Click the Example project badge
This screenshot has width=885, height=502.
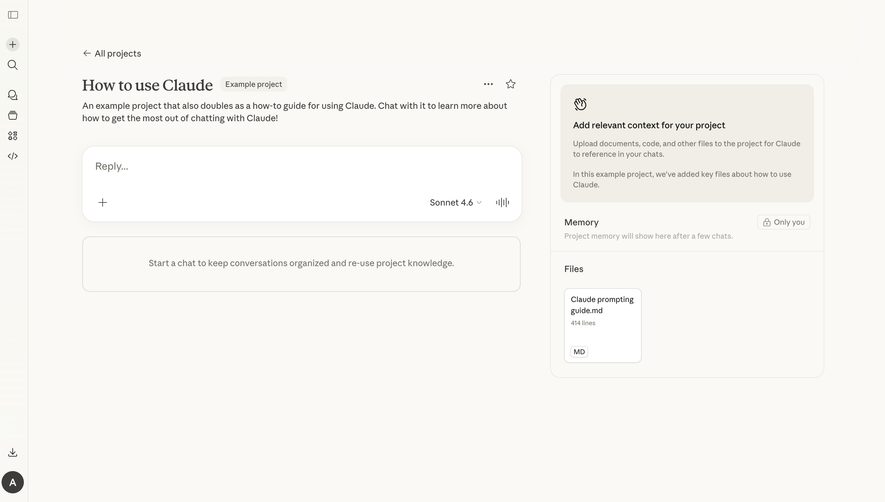(x=253, y=84)
